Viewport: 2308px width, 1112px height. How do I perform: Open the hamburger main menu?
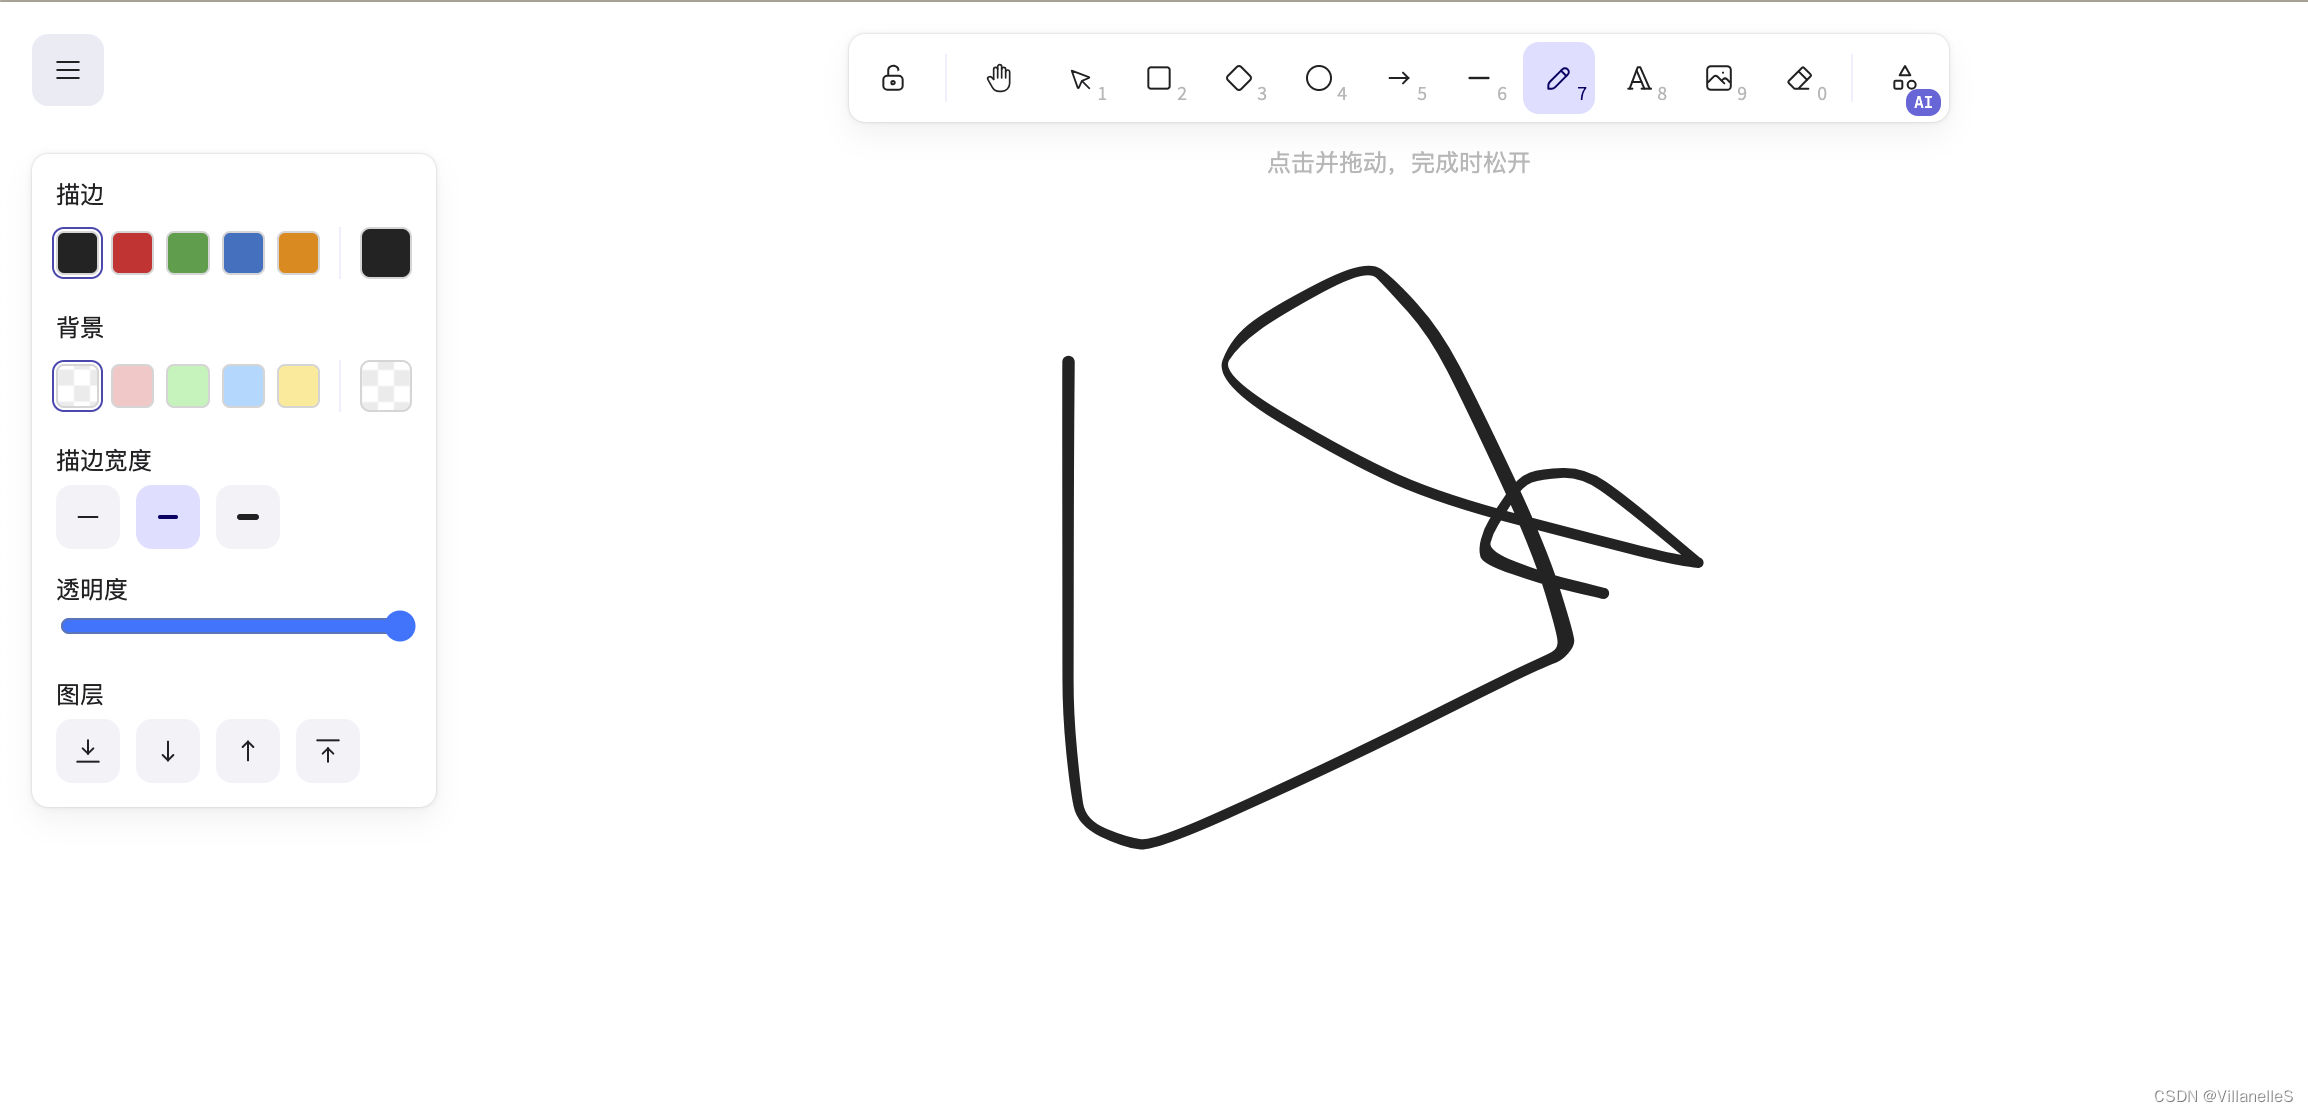click(x=68, y=70)
